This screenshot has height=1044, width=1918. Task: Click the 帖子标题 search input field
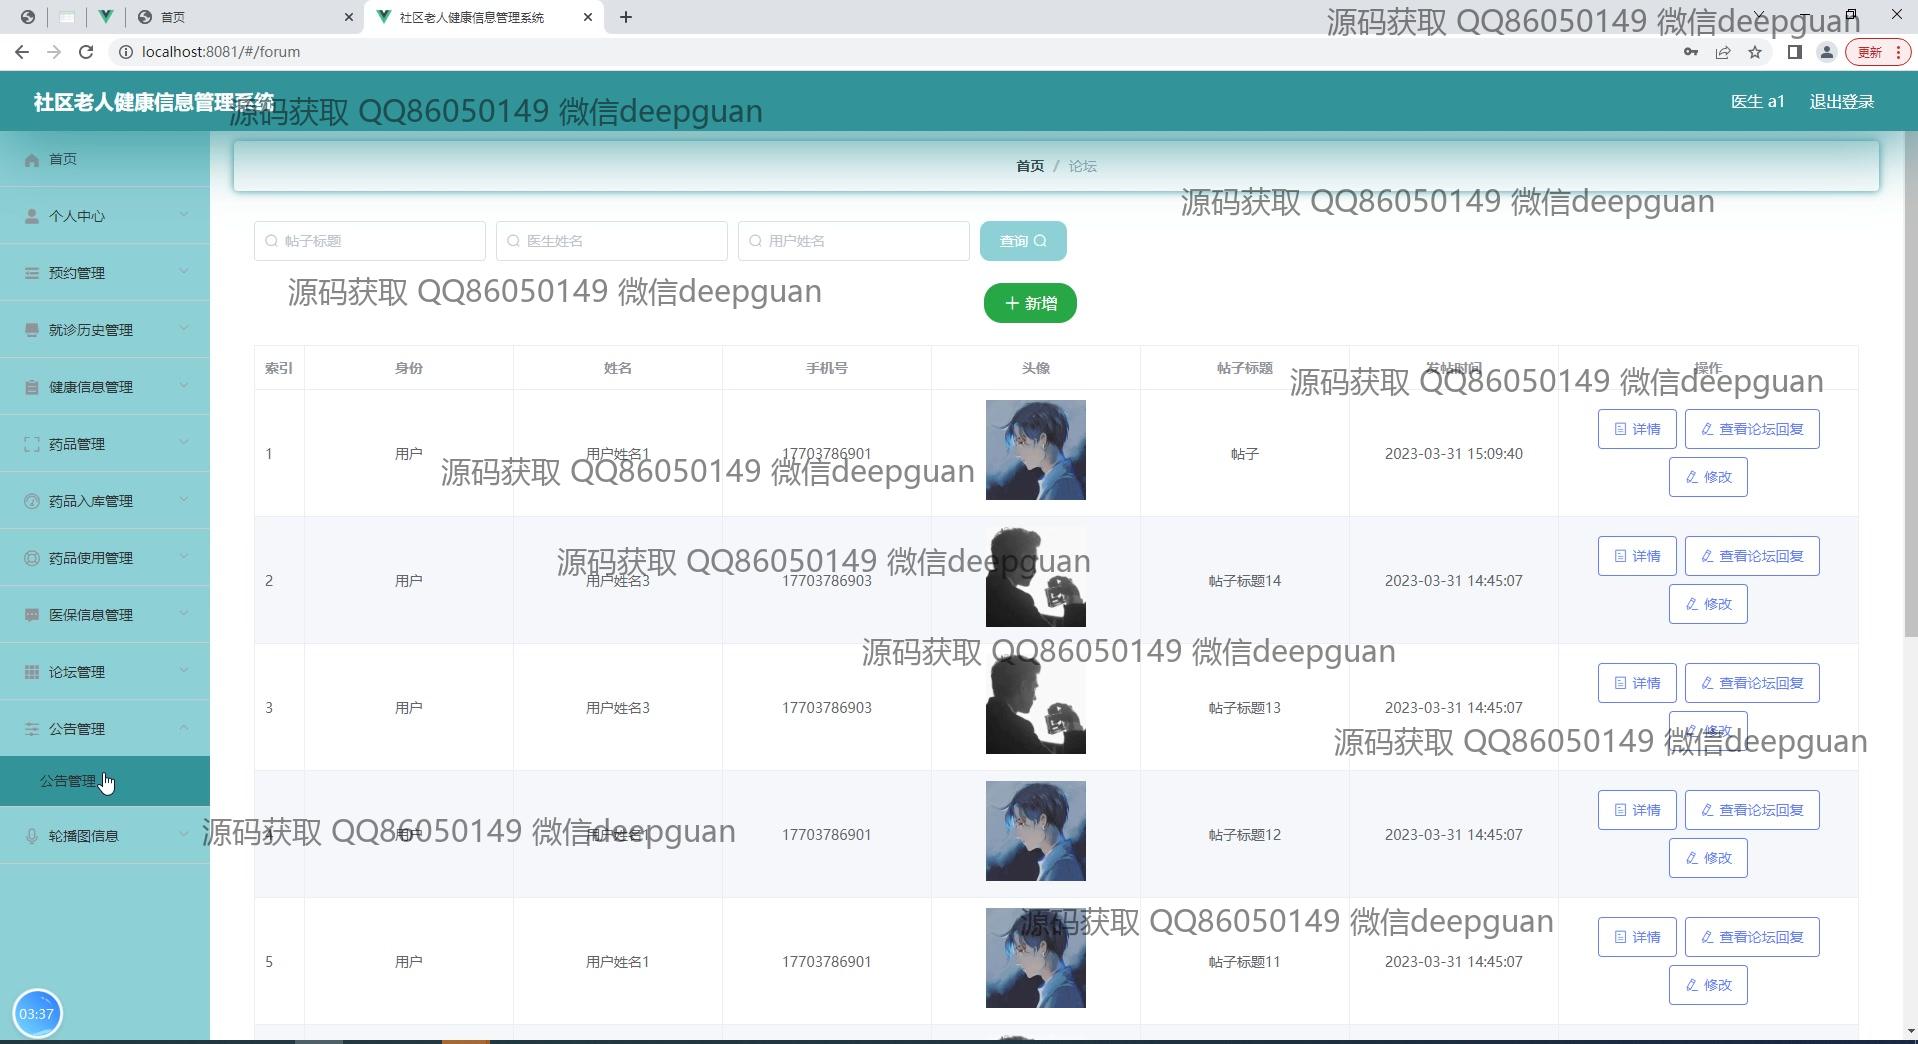370,241
